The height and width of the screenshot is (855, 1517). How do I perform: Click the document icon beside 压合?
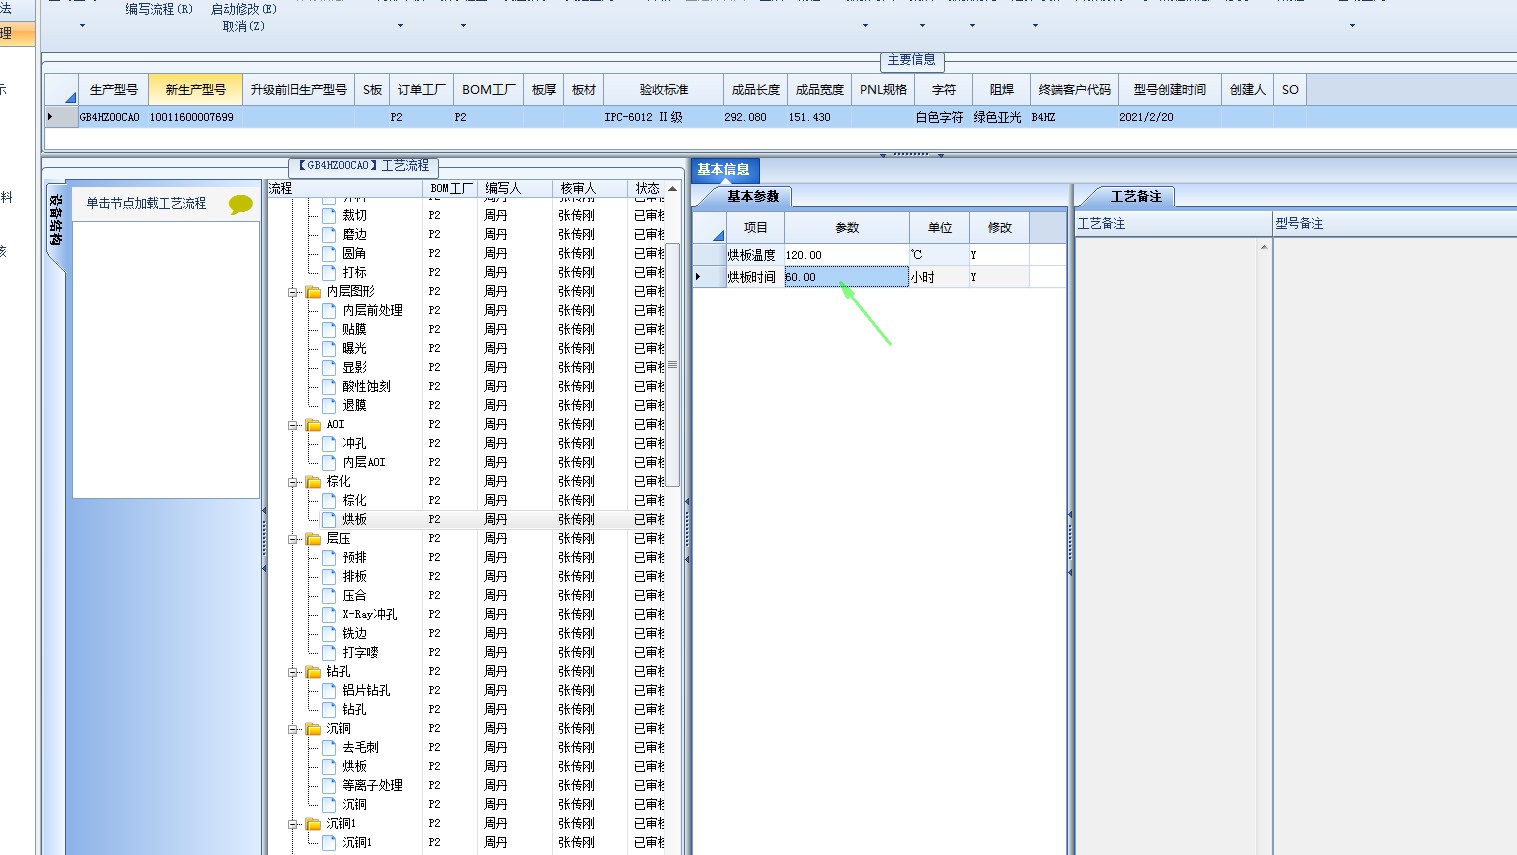pos(329,595)
